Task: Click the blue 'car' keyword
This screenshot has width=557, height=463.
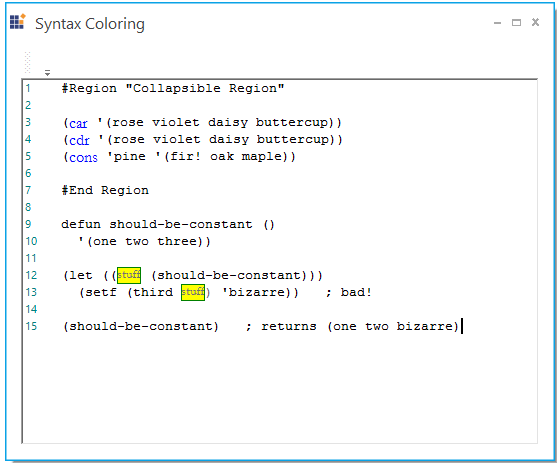Action: 78,123
